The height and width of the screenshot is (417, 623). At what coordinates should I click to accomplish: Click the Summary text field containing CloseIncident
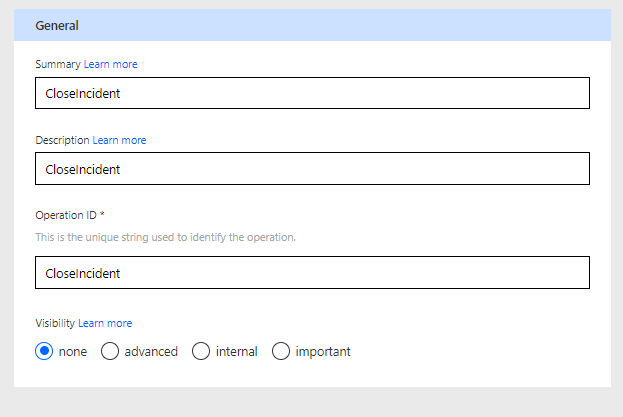[x=312, y=93]
